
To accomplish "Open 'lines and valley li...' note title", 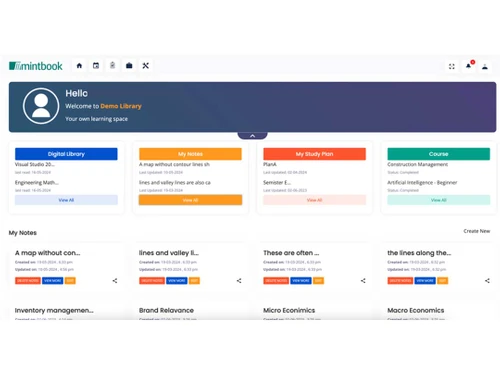I will [169, 253].
